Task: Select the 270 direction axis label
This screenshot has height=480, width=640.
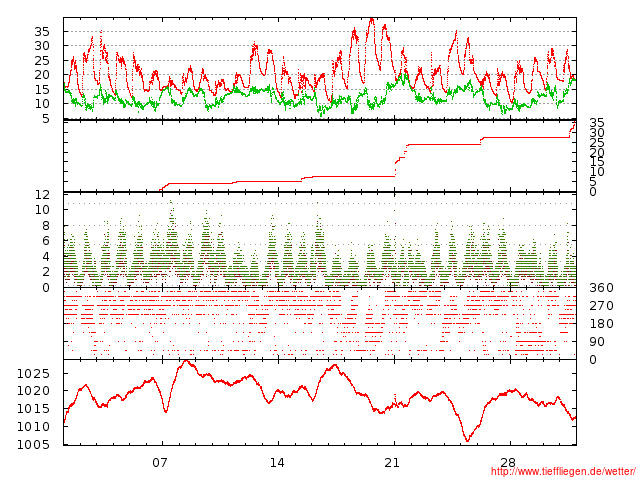Action: (x=601, y=306)
